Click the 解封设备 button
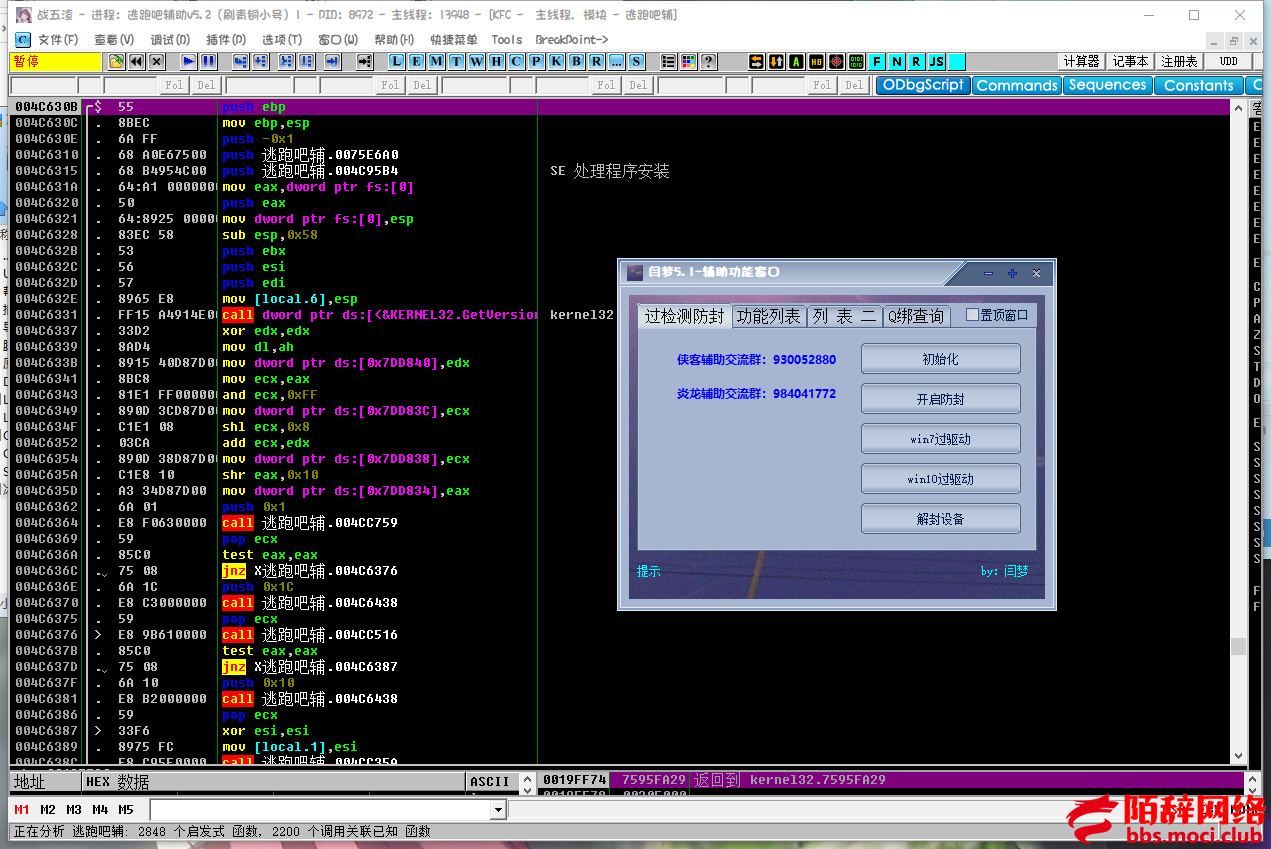Screen dimensions: 1271x849 940,519
